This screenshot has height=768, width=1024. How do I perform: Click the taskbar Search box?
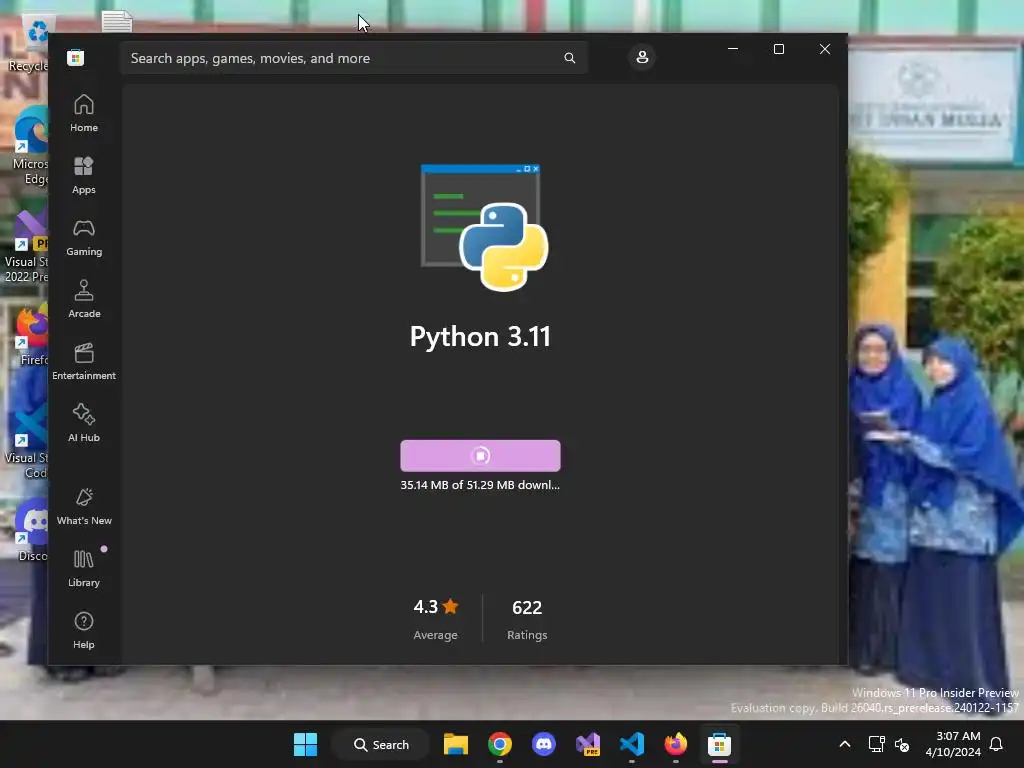381,744
